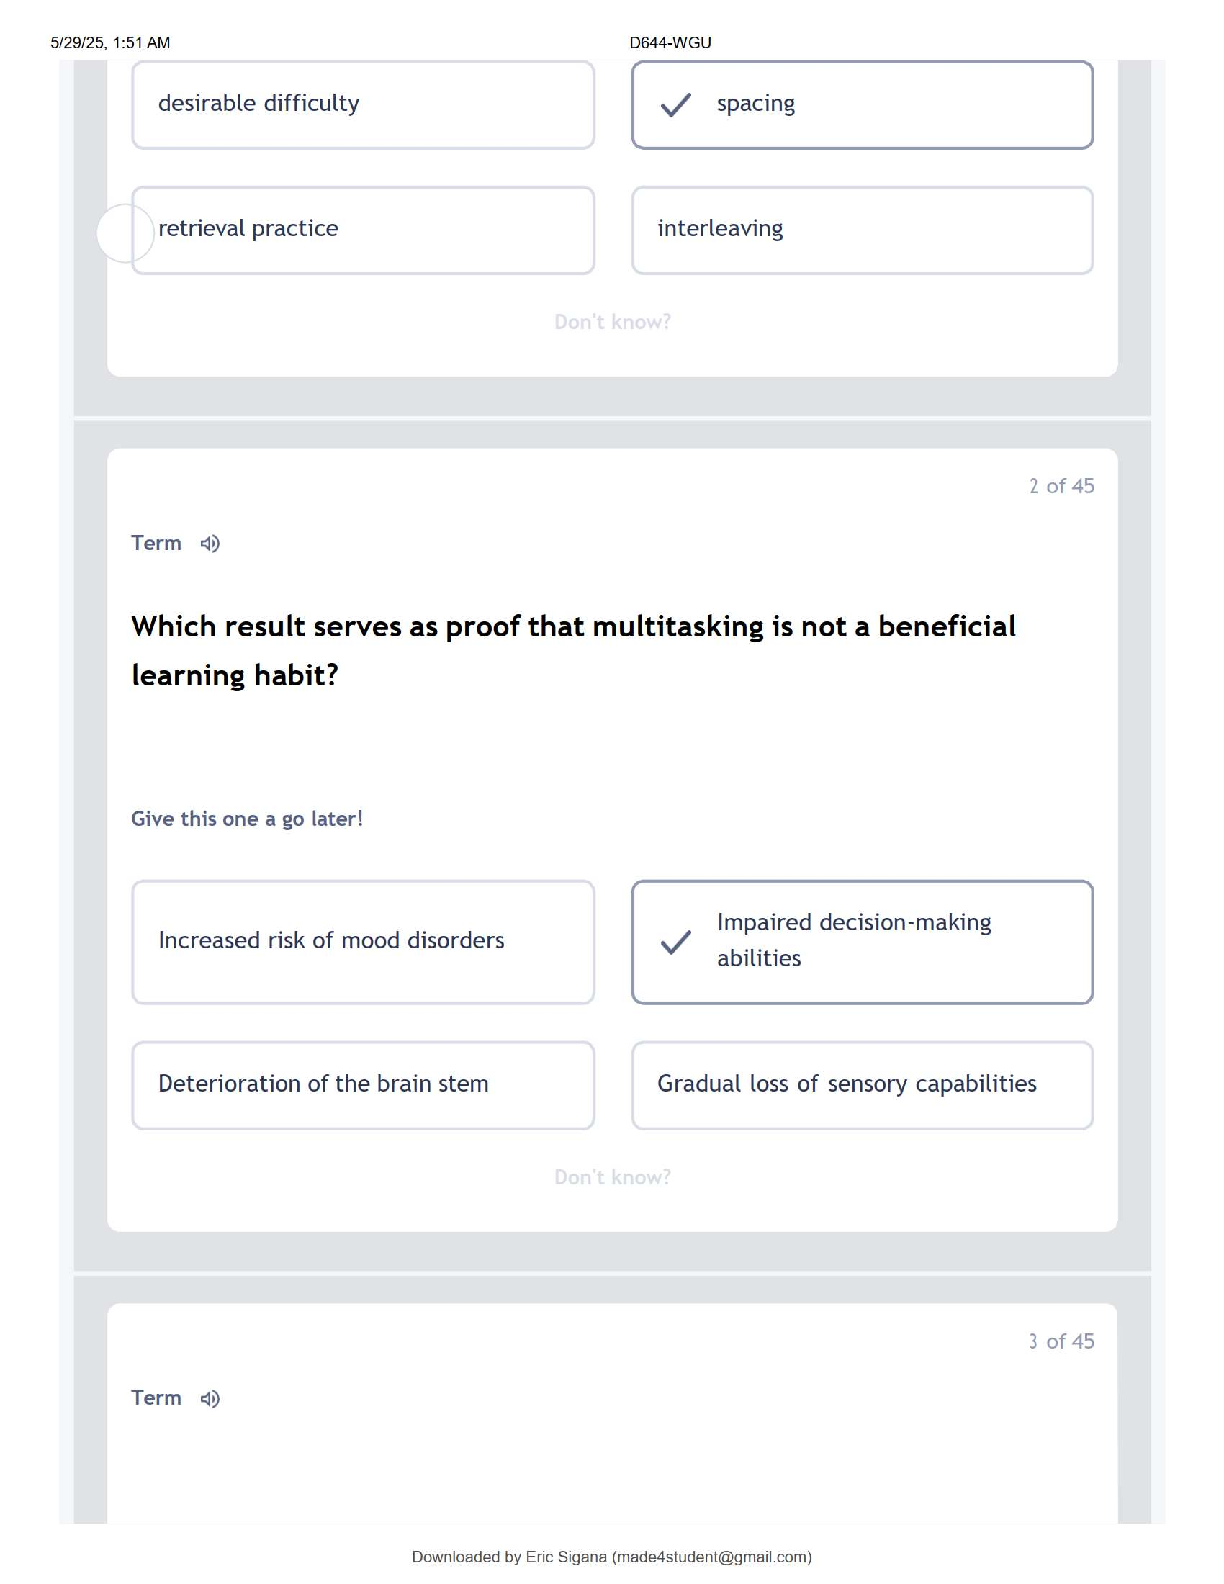Choose the spacing answer option
This screenshot has width=1224, height=1584.
[x=862, y=105]
